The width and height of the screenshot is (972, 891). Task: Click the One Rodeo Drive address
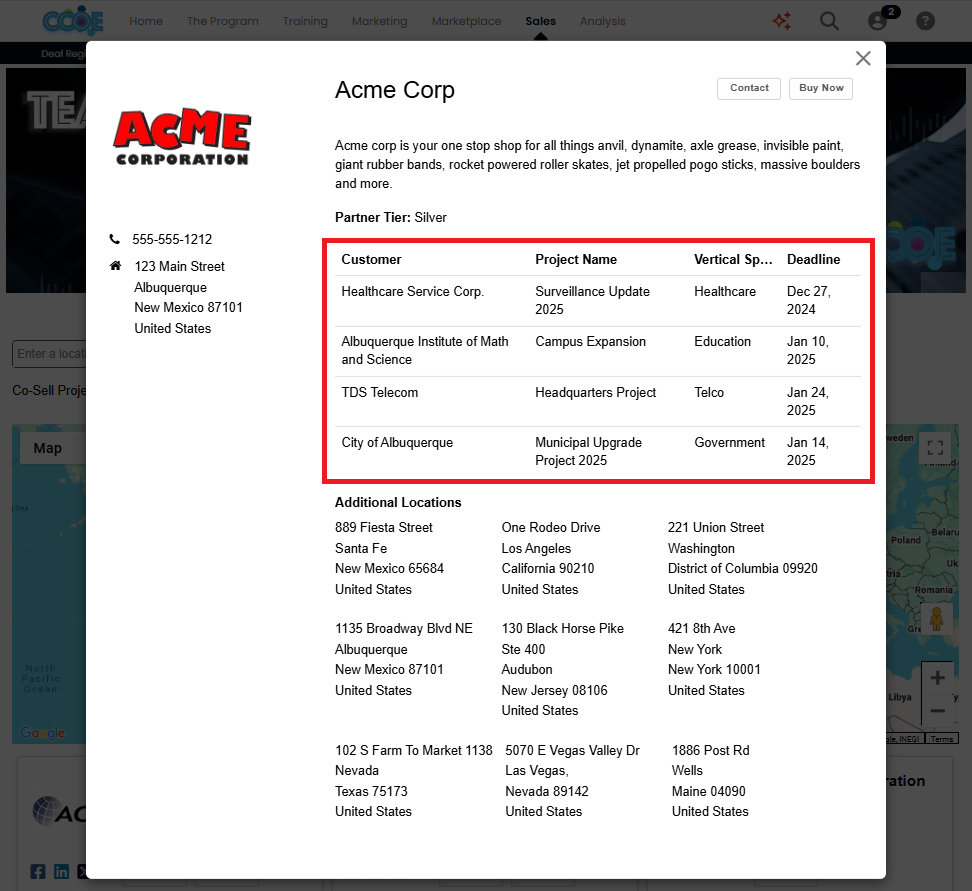550,558
